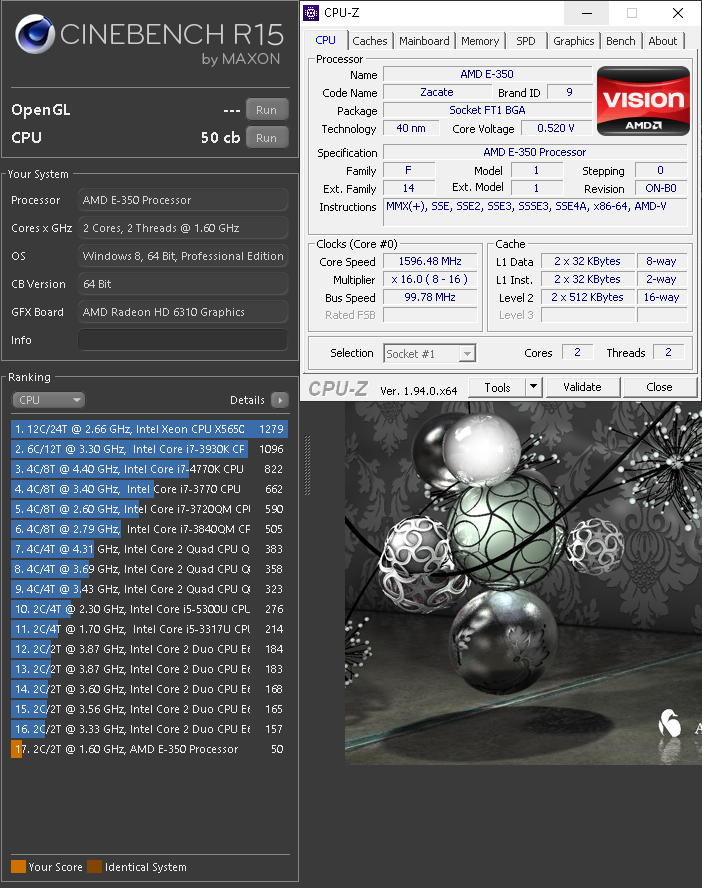Click the Details label in Ranking
Viewport: 702px width, 888px height.
click(x=247, y=400)
